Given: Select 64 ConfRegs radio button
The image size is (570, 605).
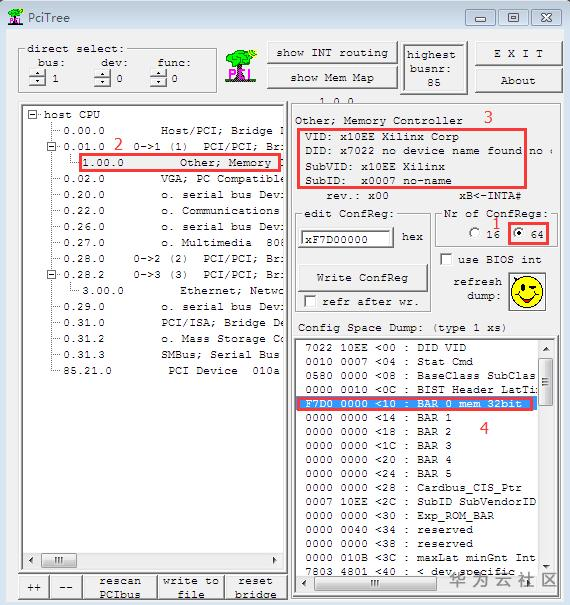Looking at the screenshot, I should point(519,233).
